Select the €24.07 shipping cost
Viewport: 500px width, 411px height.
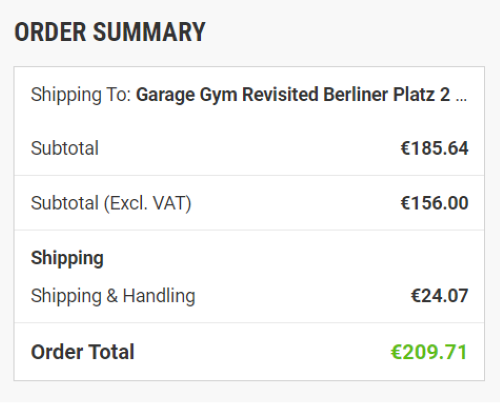tap(439, 296)
